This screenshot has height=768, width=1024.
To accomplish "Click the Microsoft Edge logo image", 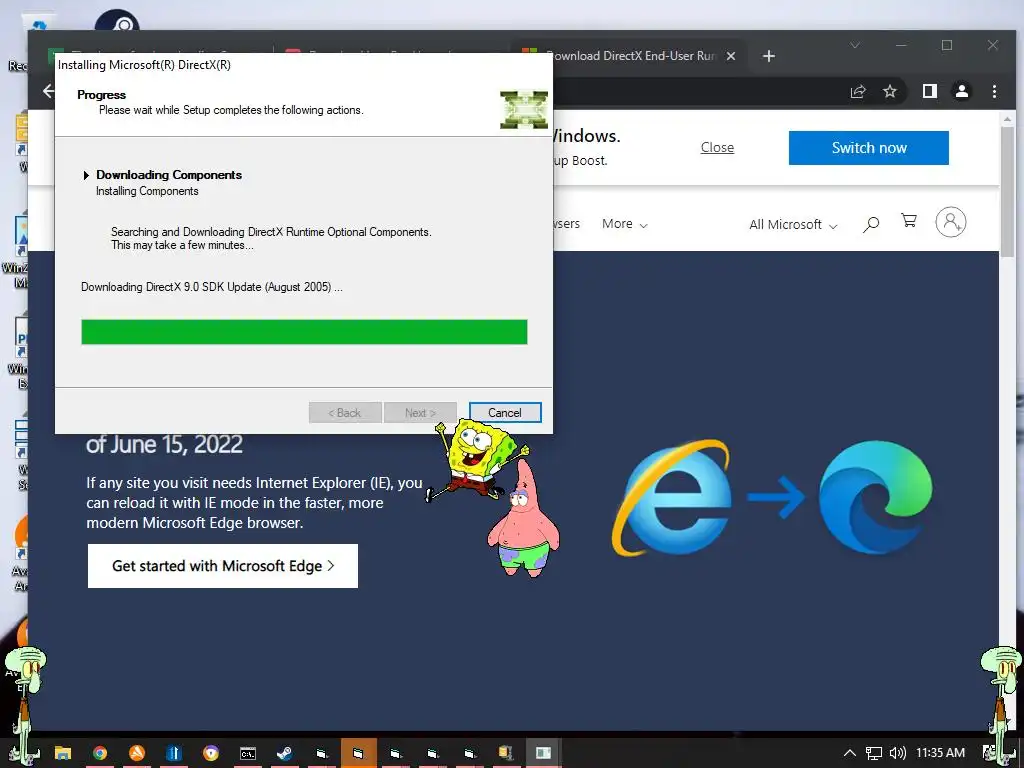I will point(876,498).
